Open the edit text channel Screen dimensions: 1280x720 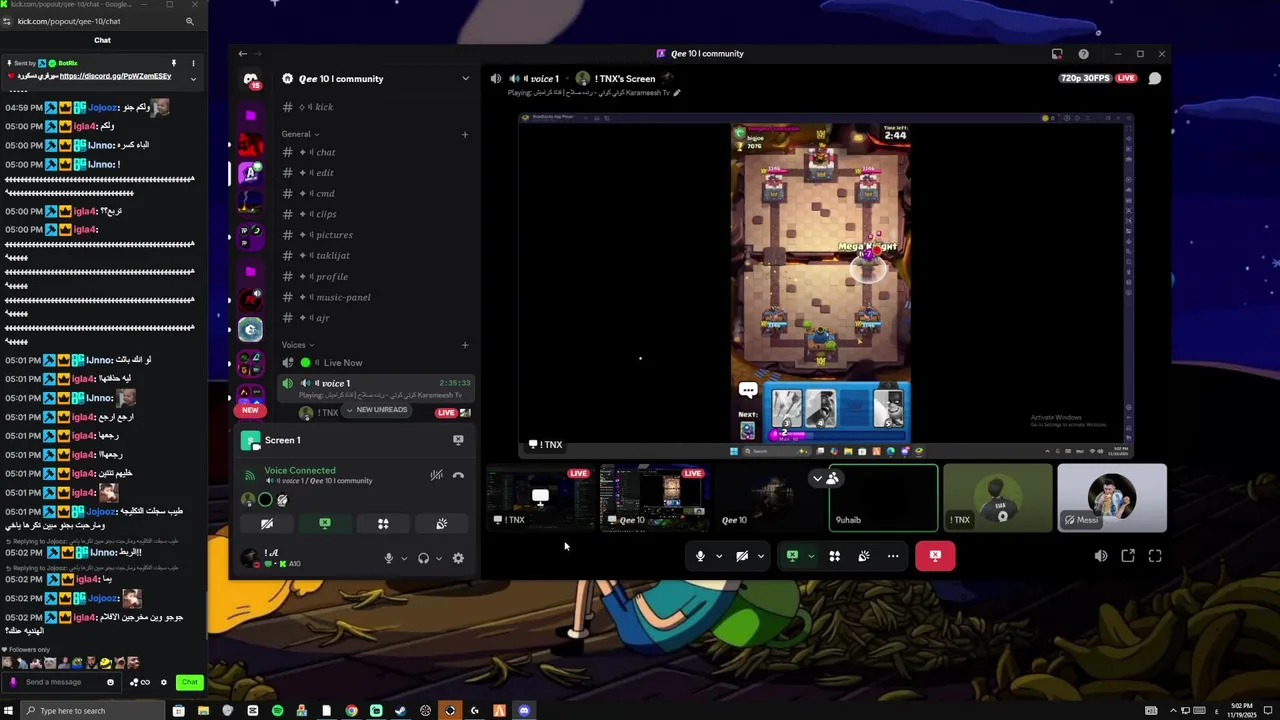(x=377, y=173)
